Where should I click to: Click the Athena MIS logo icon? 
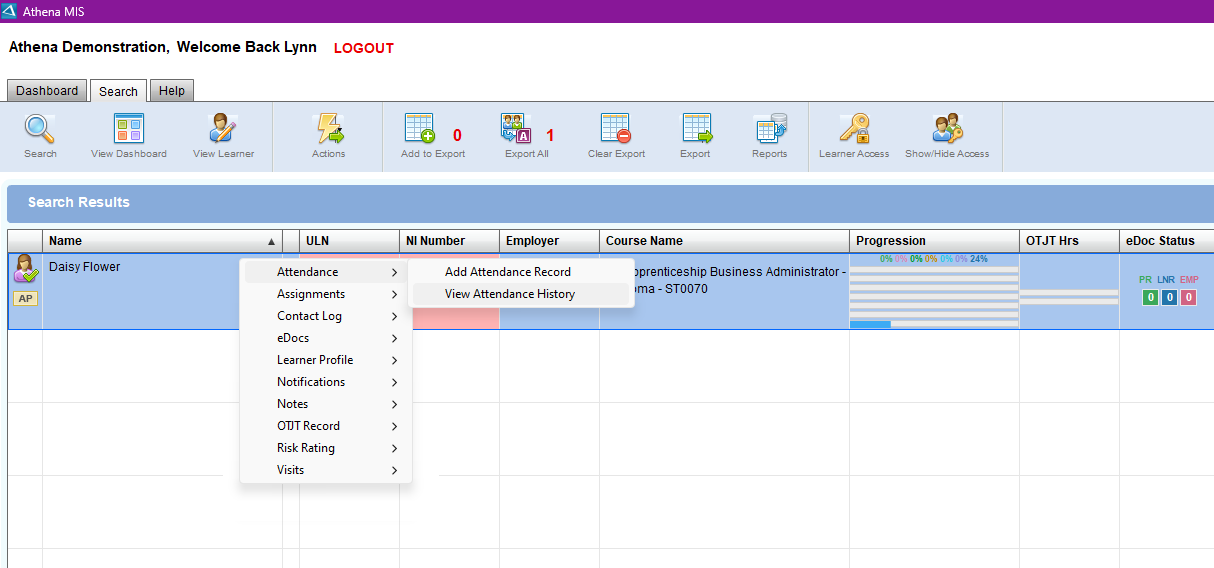(x=10, y=11)
